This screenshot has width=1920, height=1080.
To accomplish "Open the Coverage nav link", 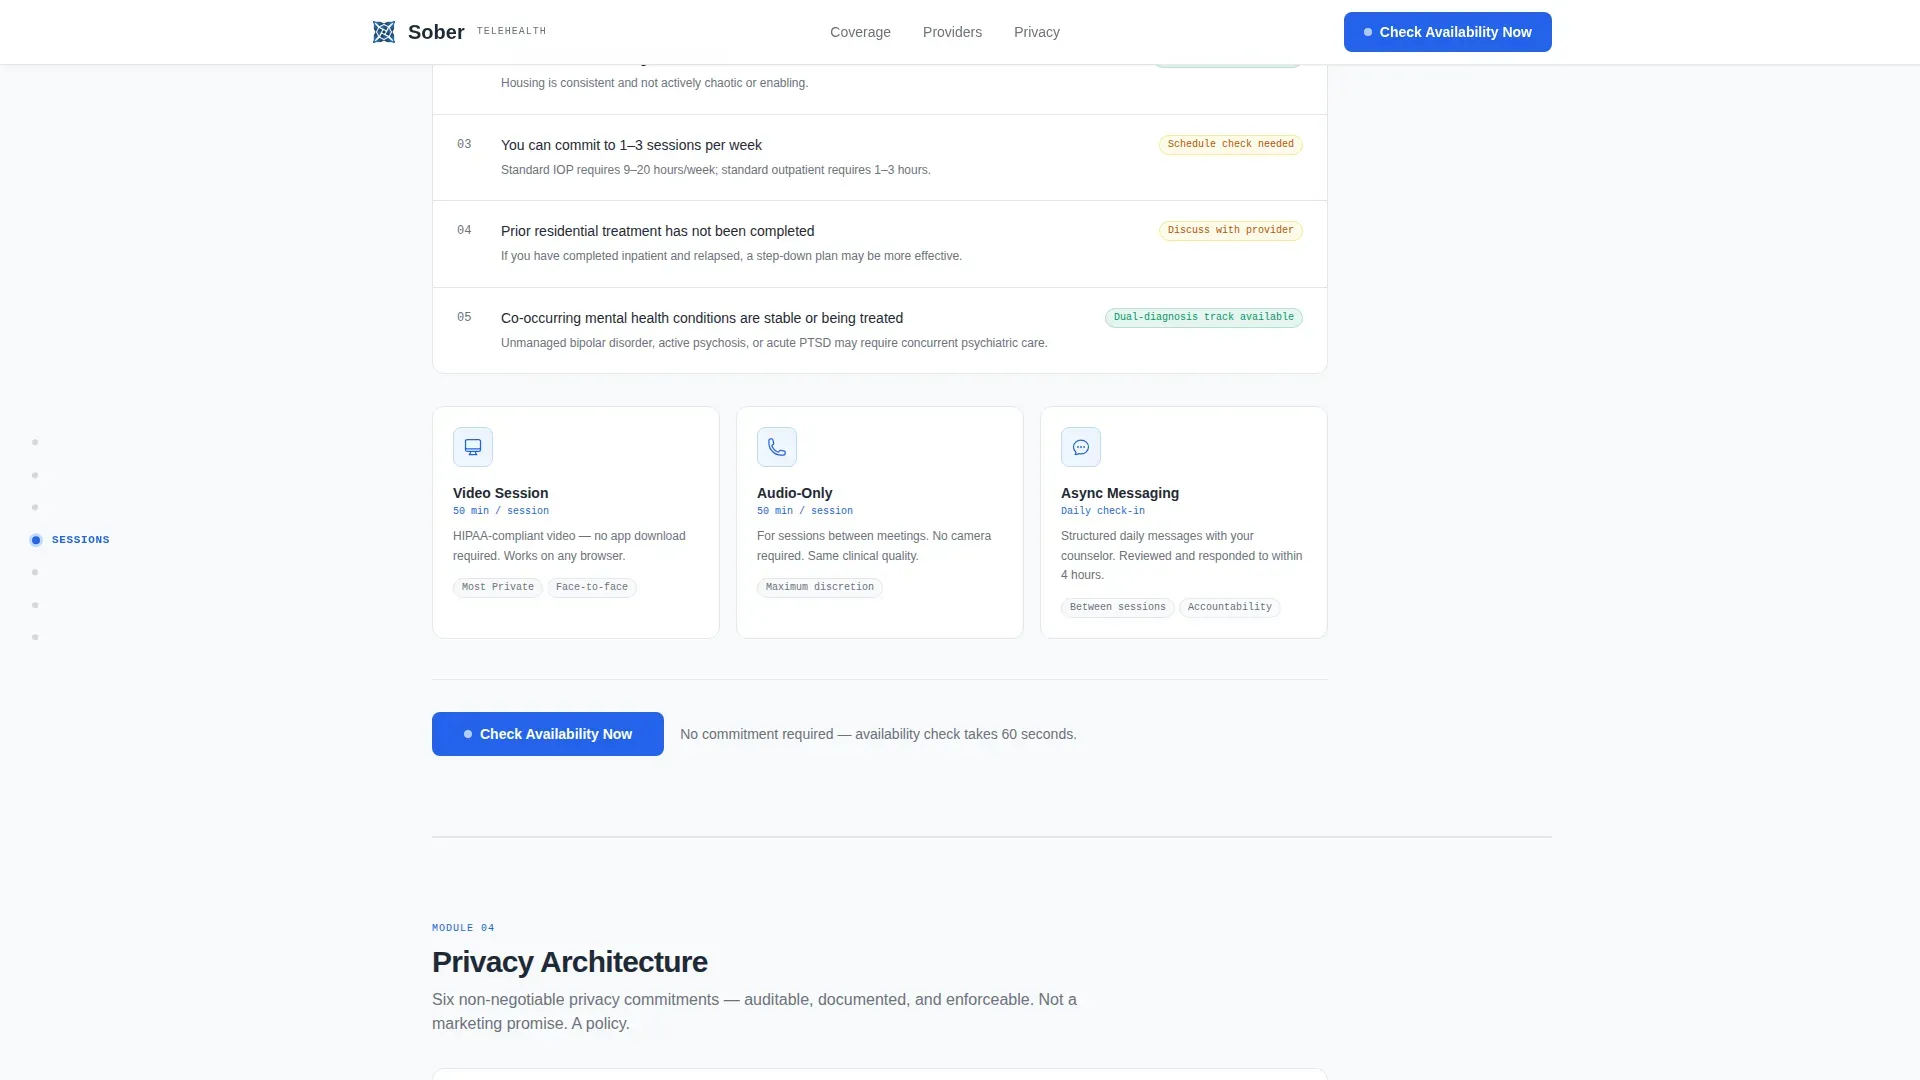I will [x=860, y=32].
